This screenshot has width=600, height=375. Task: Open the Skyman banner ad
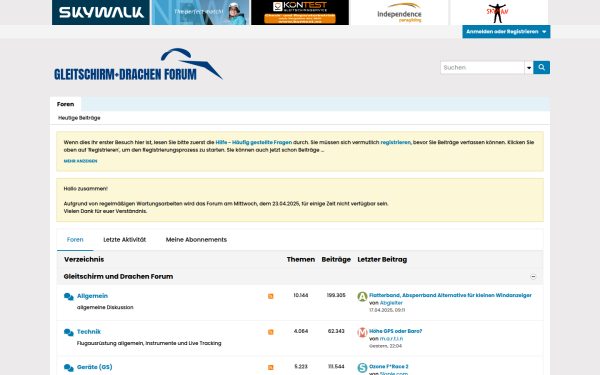coord(499,12)
